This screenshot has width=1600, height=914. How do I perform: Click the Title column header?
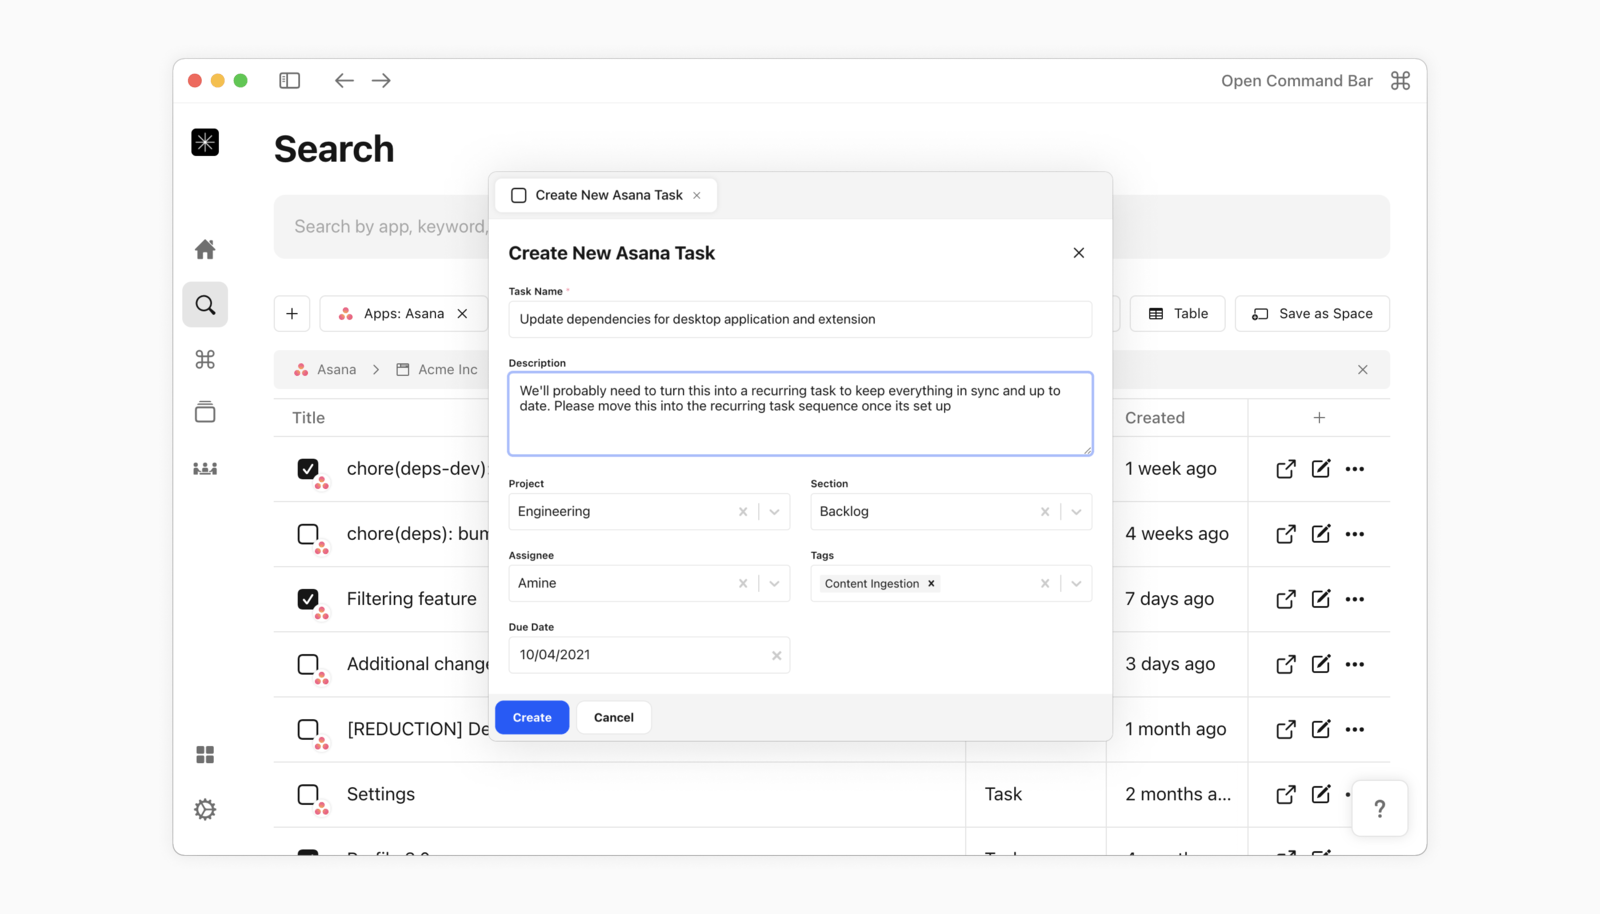308,418
